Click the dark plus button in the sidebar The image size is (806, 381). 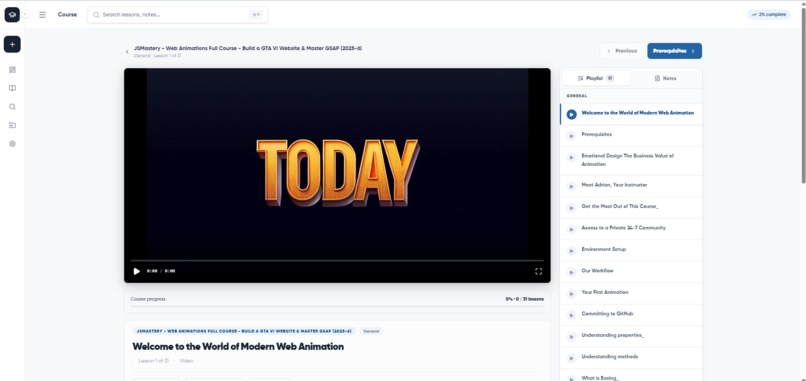pos(12,45)
